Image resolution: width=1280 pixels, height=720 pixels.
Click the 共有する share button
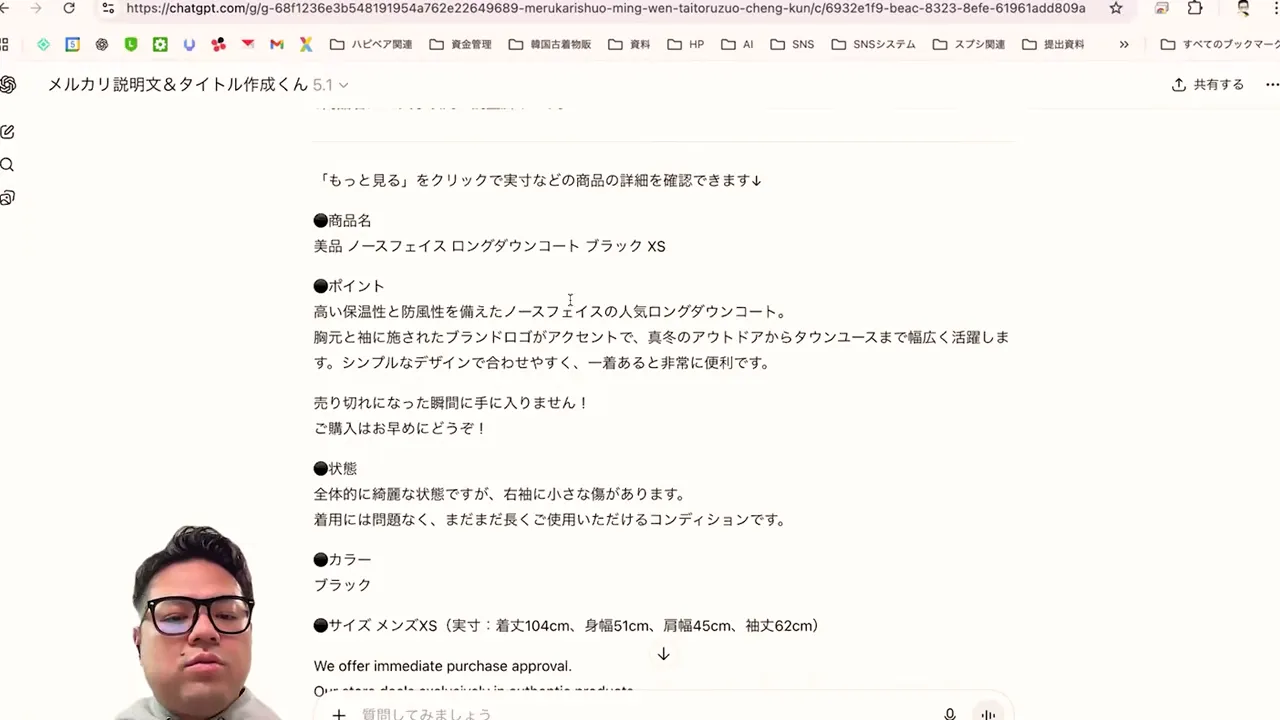coord(1208,85)
